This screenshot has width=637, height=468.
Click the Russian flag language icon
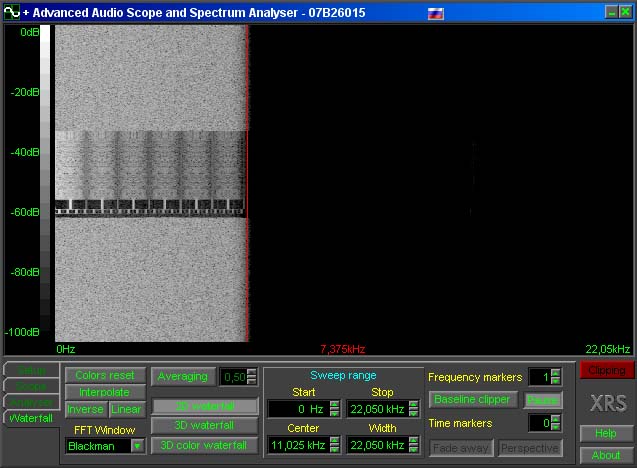tap(436, 13)
